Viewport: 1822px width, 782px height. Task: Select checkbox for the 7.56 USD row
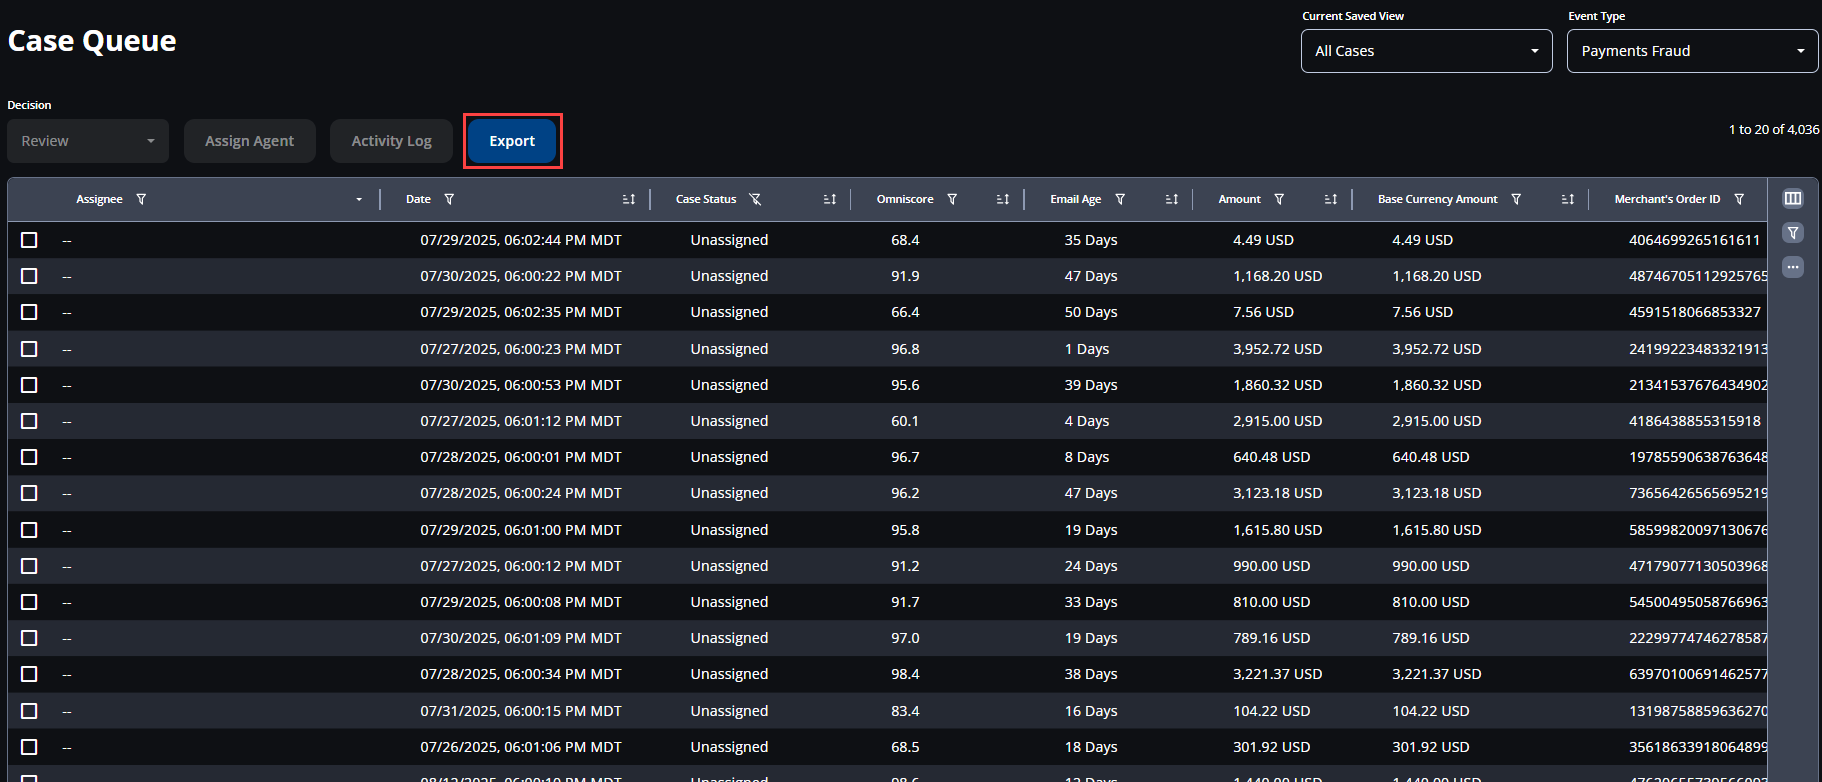click(x=29, y=312)
